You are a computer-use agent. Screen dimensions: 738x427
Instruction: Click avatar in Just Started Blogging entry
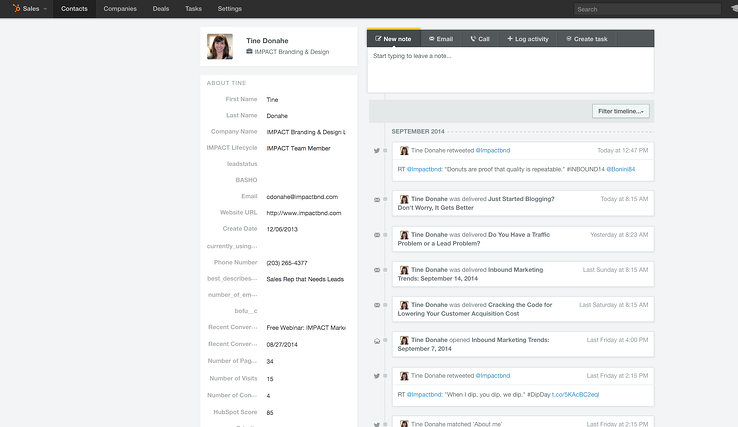pos(404,199)
